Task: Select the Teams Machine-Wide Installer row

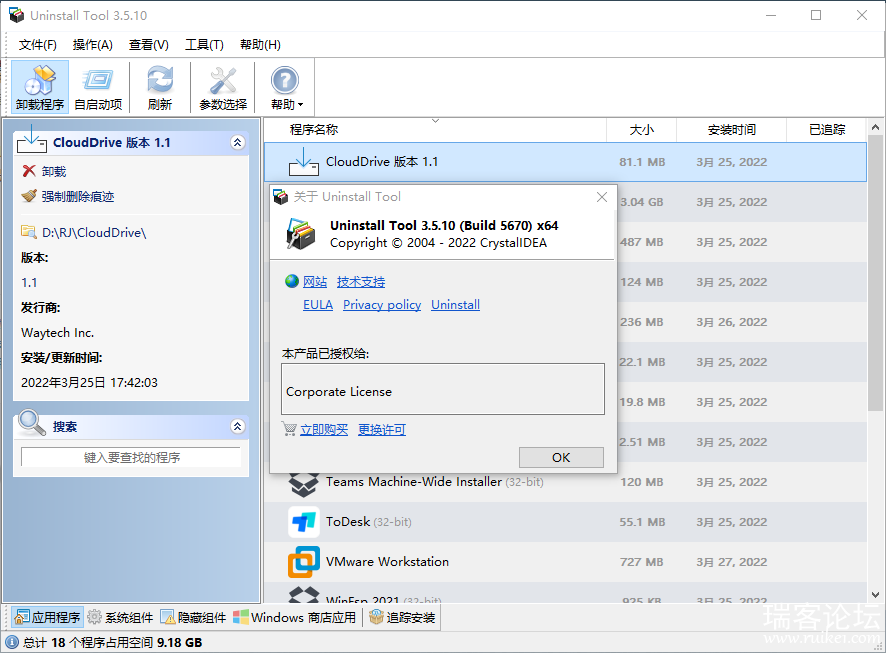Action: pyautogui.click(x=565, y=482)
